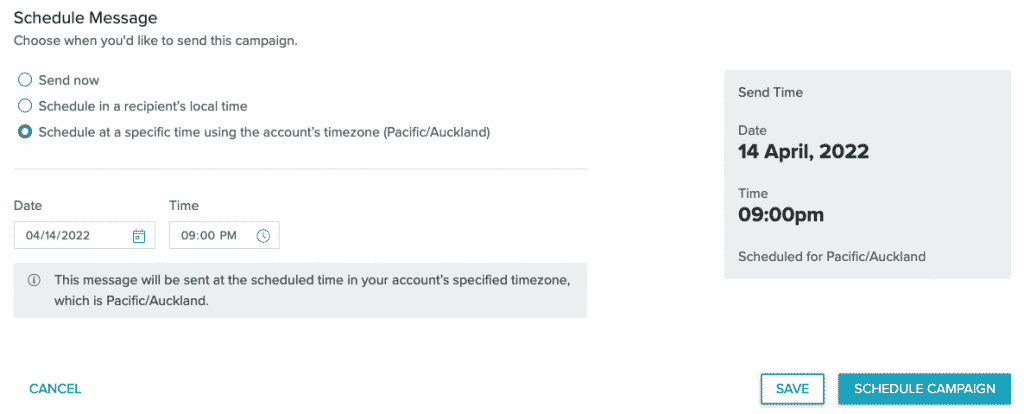The height and width of the screenshot is (414, 1024).
Task: Click 'Scheduled for Pacific/Auckland' summary text
Action: pos(832,256)
